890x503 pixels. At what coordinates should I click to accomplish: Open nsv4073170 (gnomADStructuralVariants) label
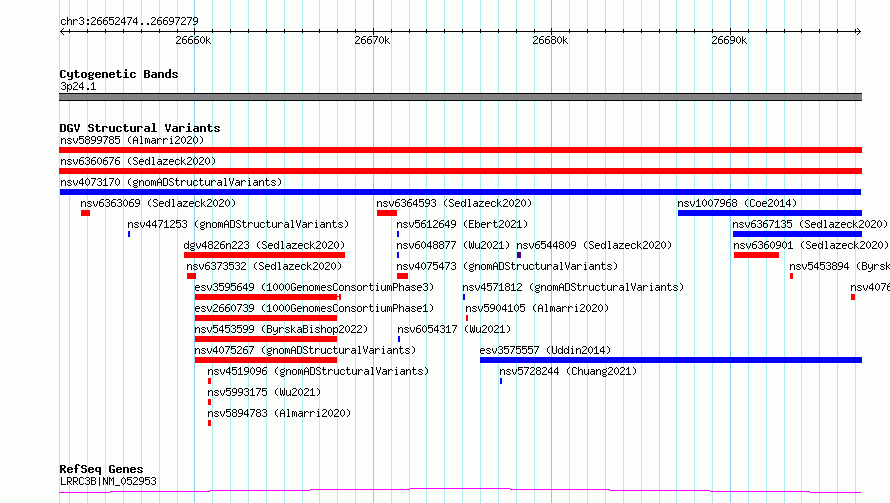click(171, 182)
